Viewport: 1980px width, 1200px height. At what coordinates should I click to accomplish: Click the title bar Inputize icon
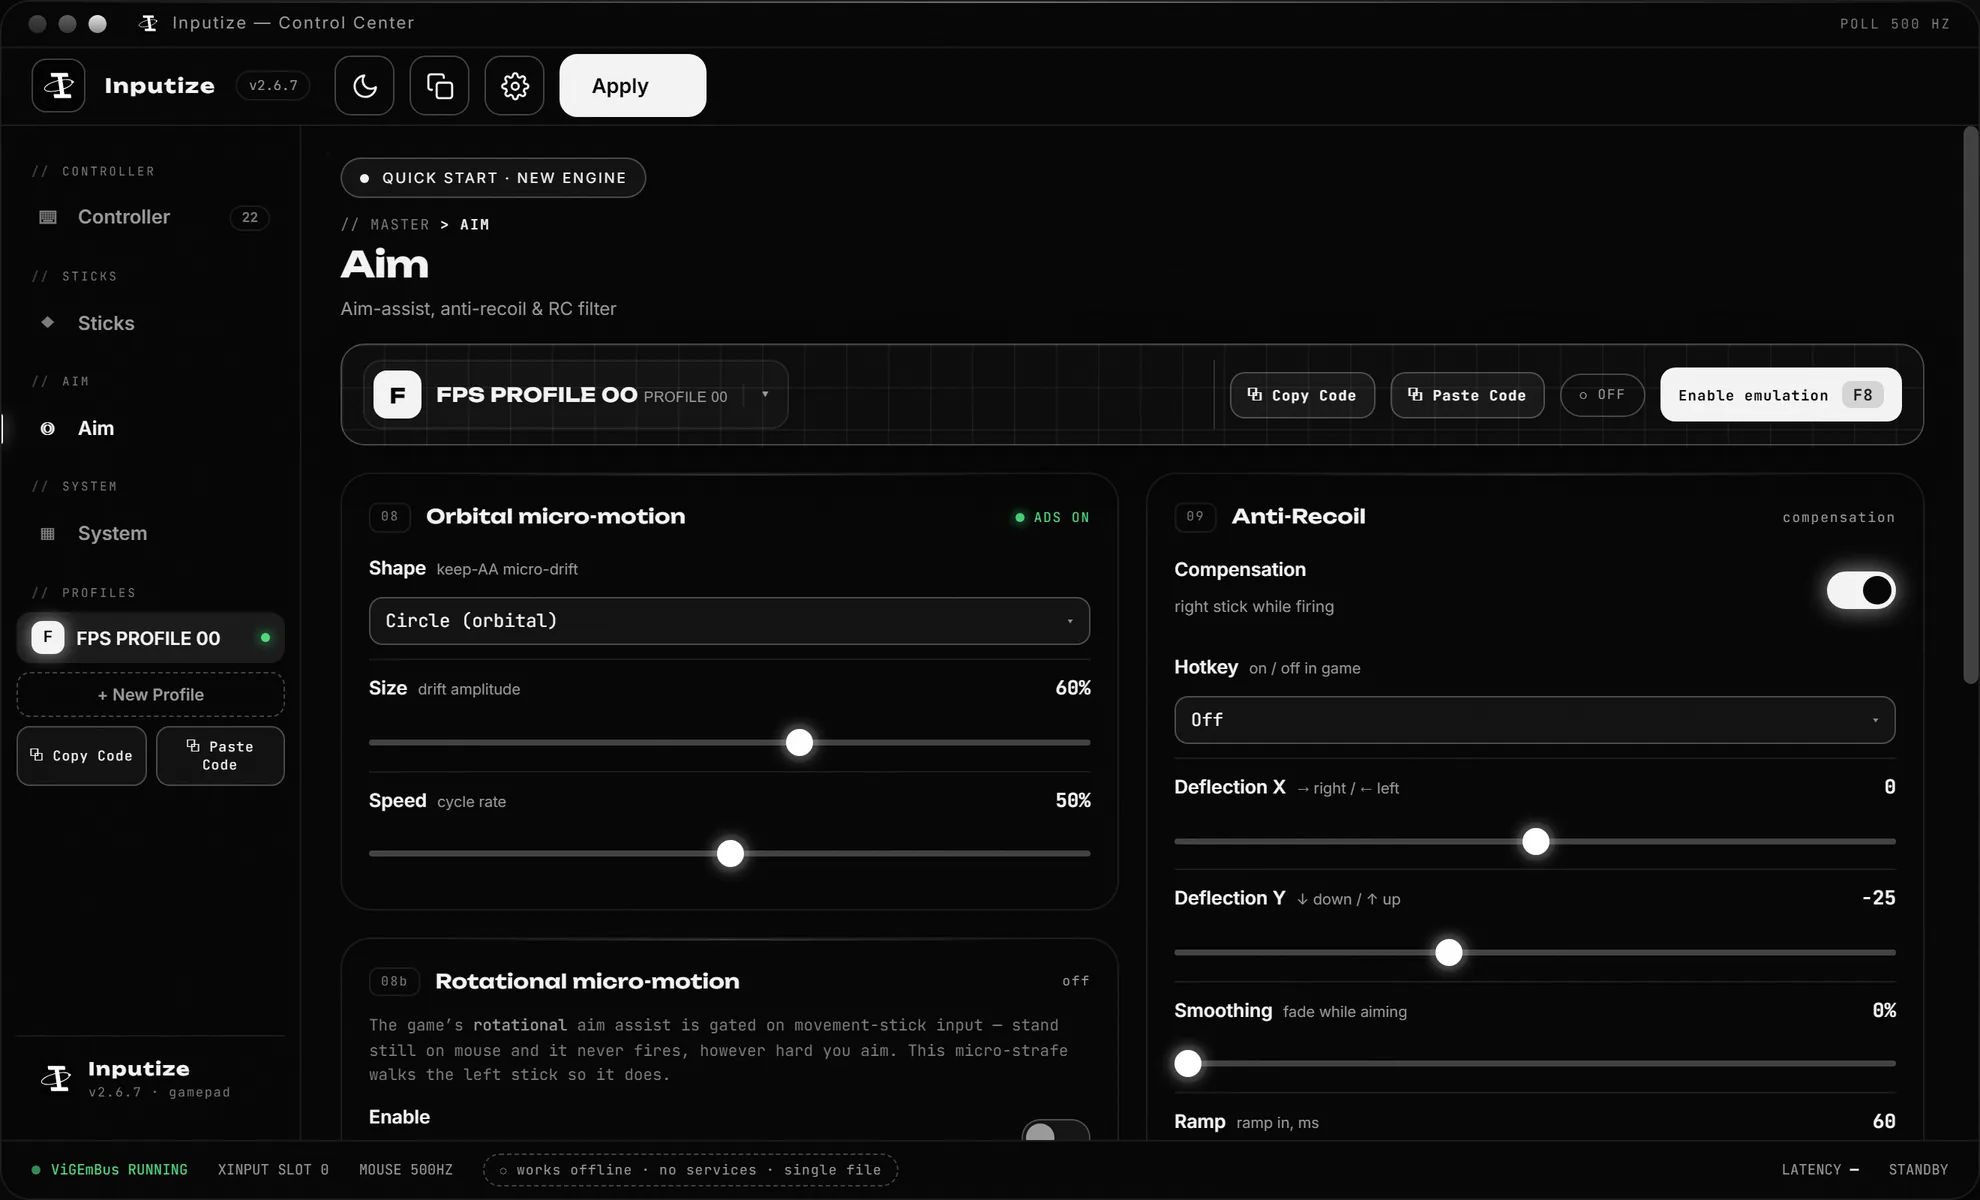click(148, 23)
